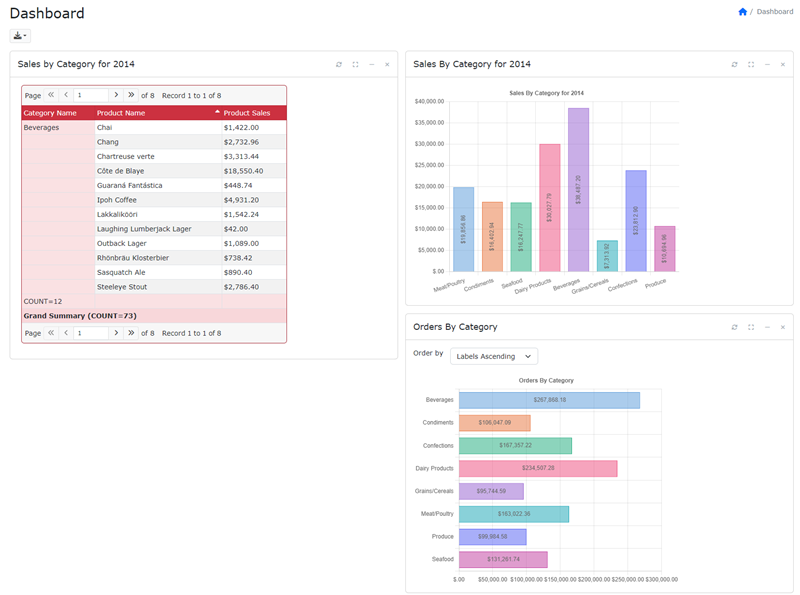The image size is (800, 595).
Task: Collapse the Orders By Category panel
Action: (767, 327)
